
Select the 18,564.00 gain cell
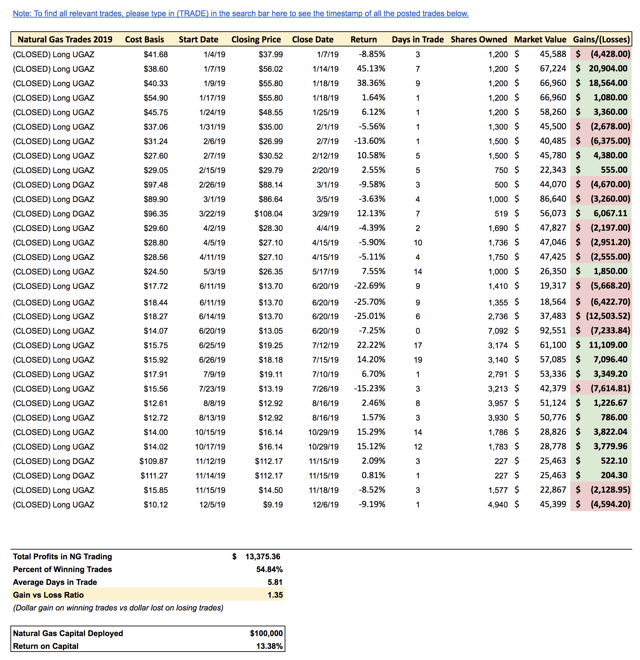pos(601,83)
